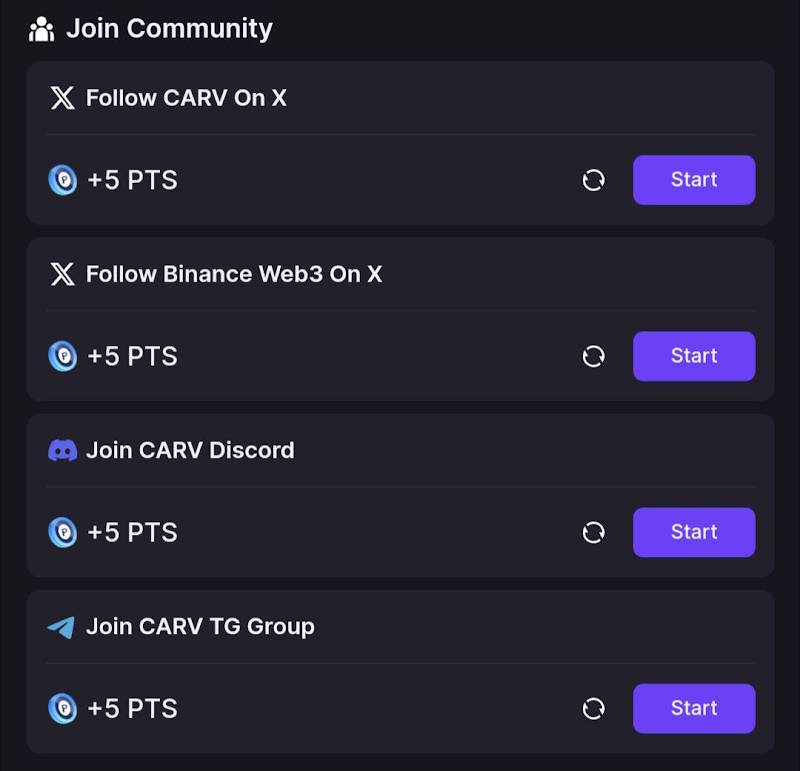Image resolution: width=800 pixels, height=771 pixels.
Task: Refresh the Join CARV Discord task status
Action: point(593,533)
